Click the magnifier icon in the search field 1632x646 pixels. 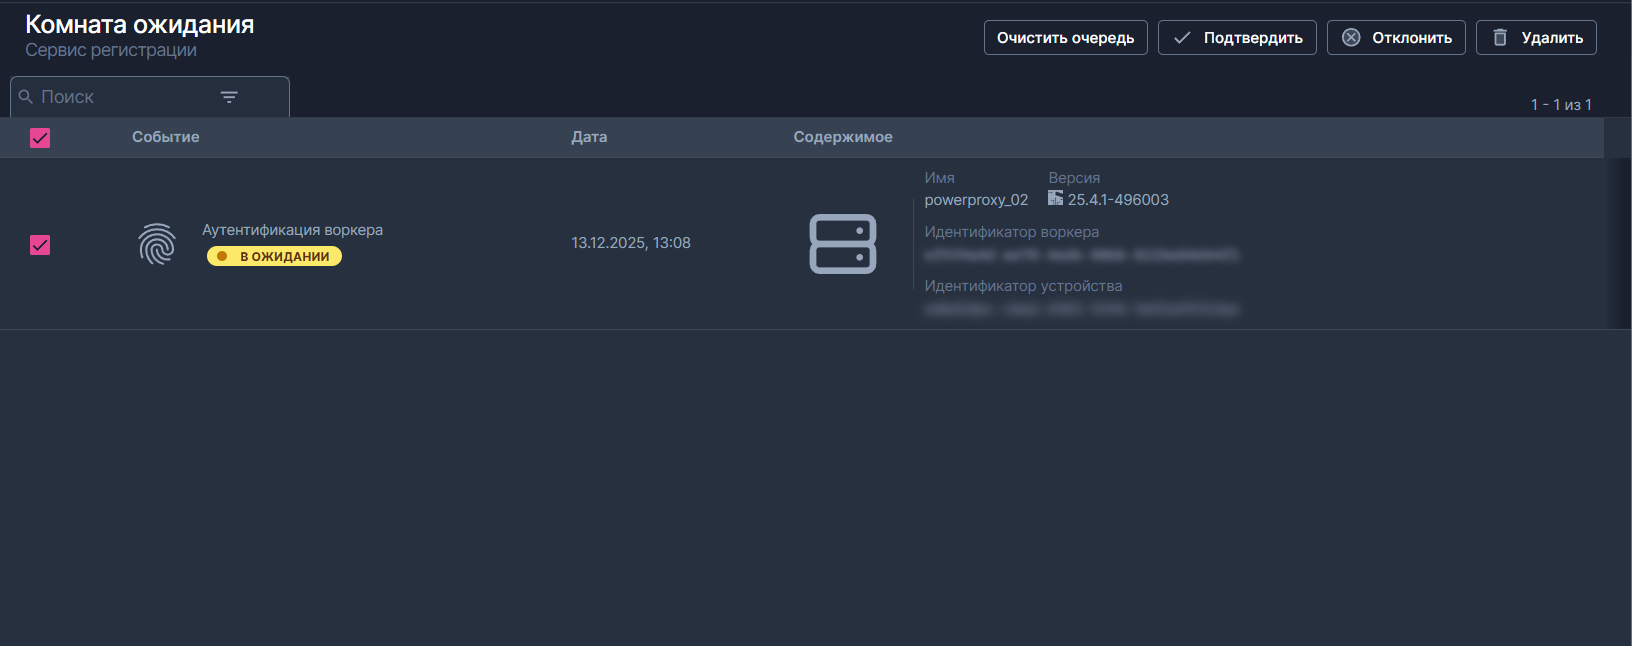pyautogui.click(x=26, y=97)
